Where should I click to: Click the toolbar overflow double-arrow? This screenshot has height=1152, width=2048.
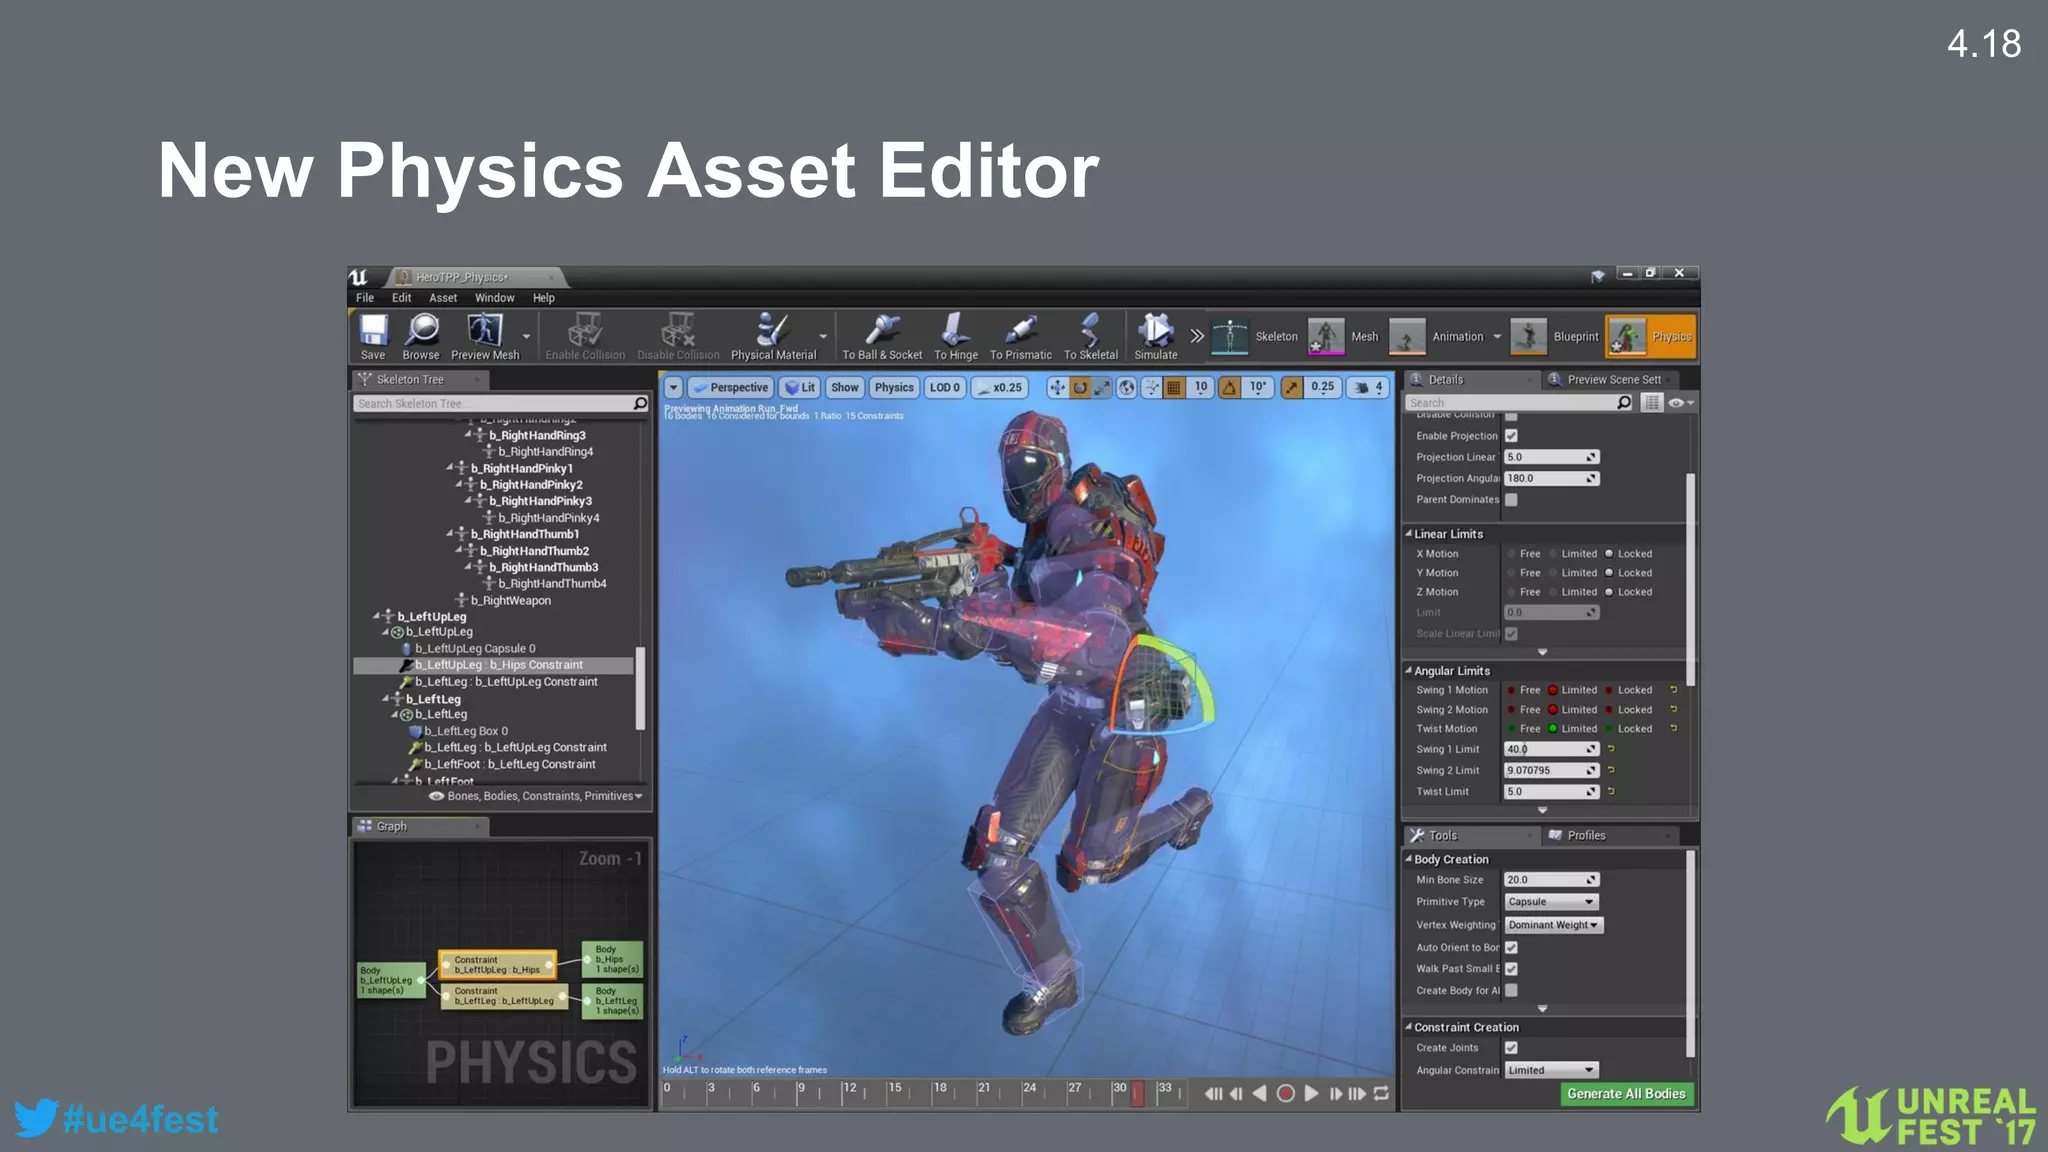(x=1196, y=336)
